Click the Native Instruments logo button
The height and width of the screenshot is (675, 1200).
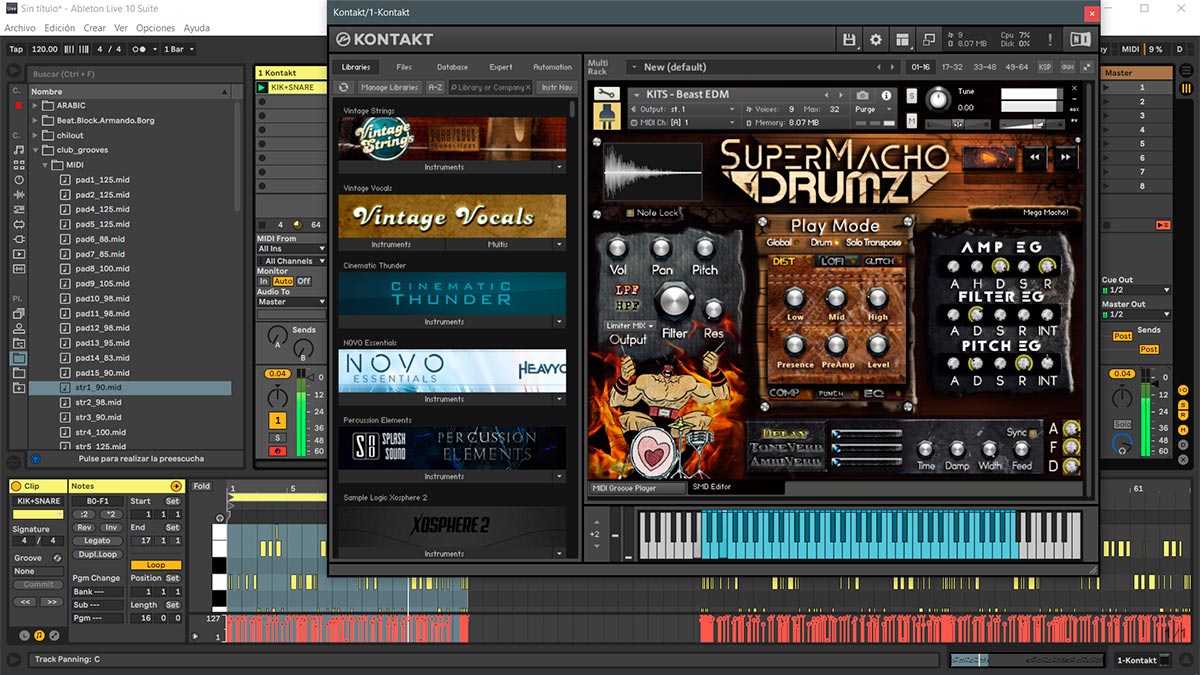coord(1080,39)
